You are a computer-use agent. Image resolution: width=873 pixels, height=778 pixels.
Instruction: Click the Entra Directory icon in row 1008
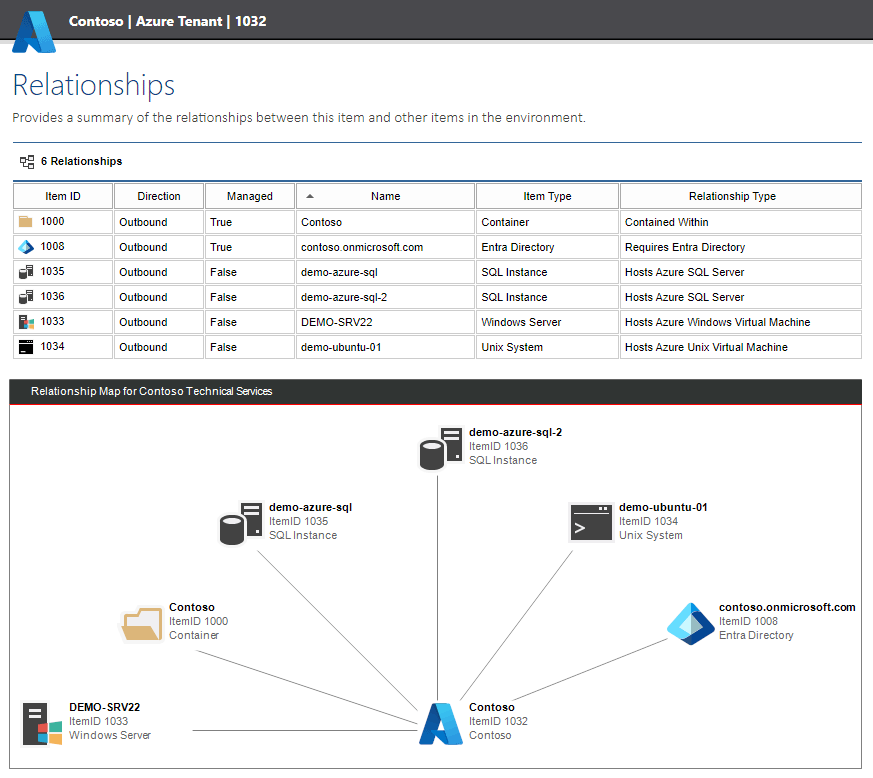(26, 247)
